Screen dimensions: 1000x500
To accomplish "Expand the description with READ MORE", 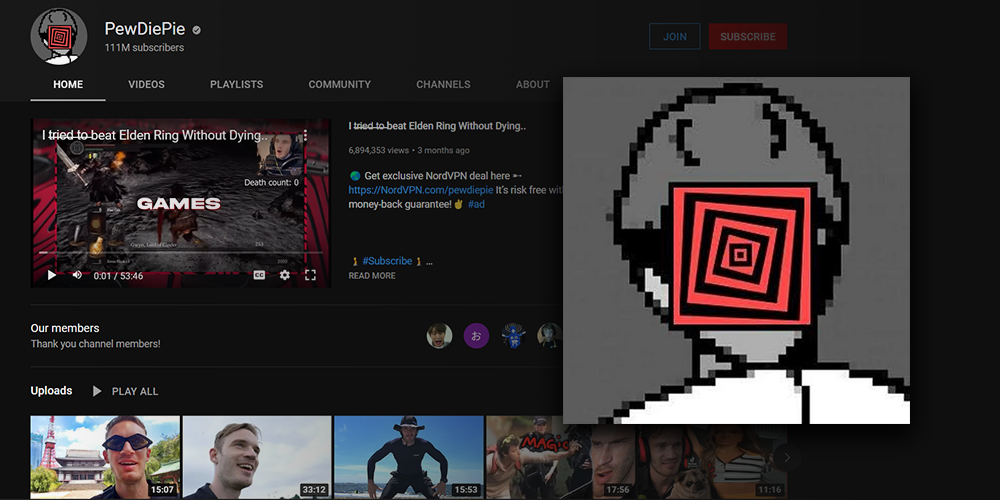I will (x=372, y=276).
